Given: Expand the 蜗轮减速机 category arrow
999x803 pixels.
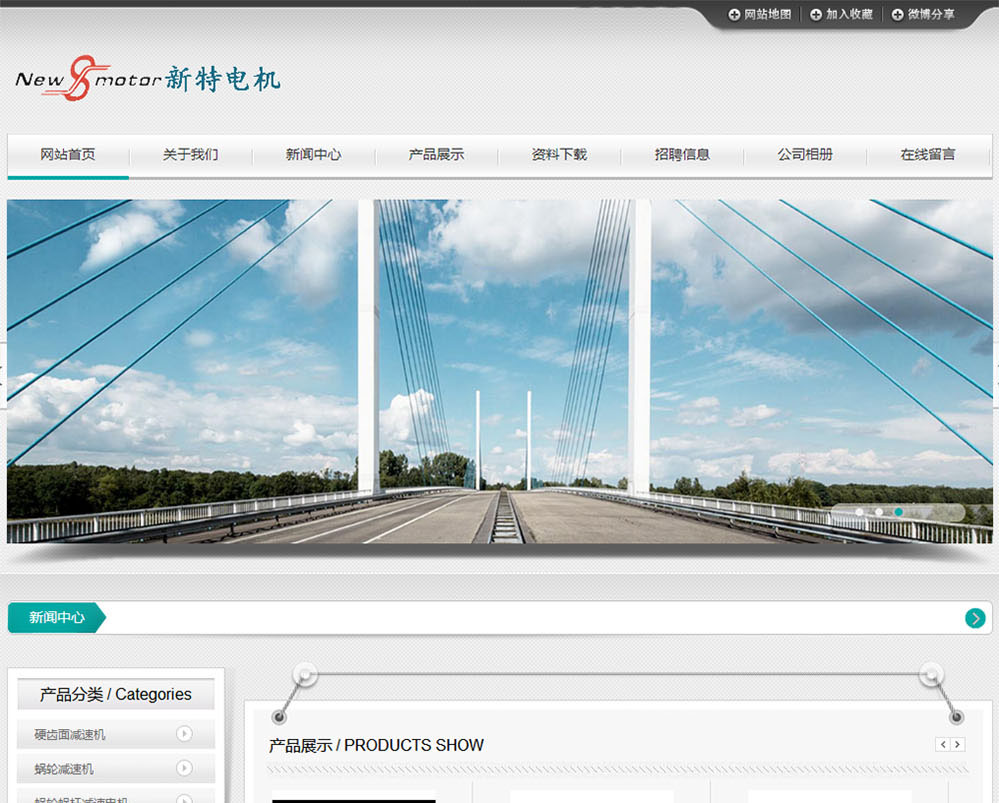Looking at the screenshot, I should pyautogui.click(x=184, y=768).
